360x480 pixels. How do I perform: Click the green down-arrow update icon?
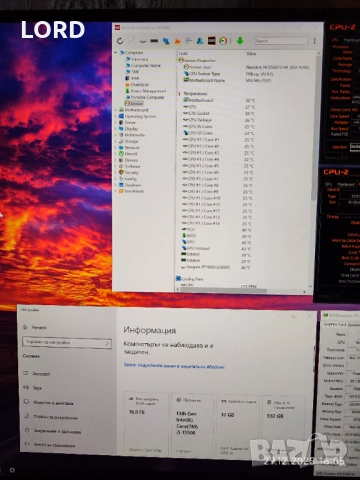tap(240, 41)
